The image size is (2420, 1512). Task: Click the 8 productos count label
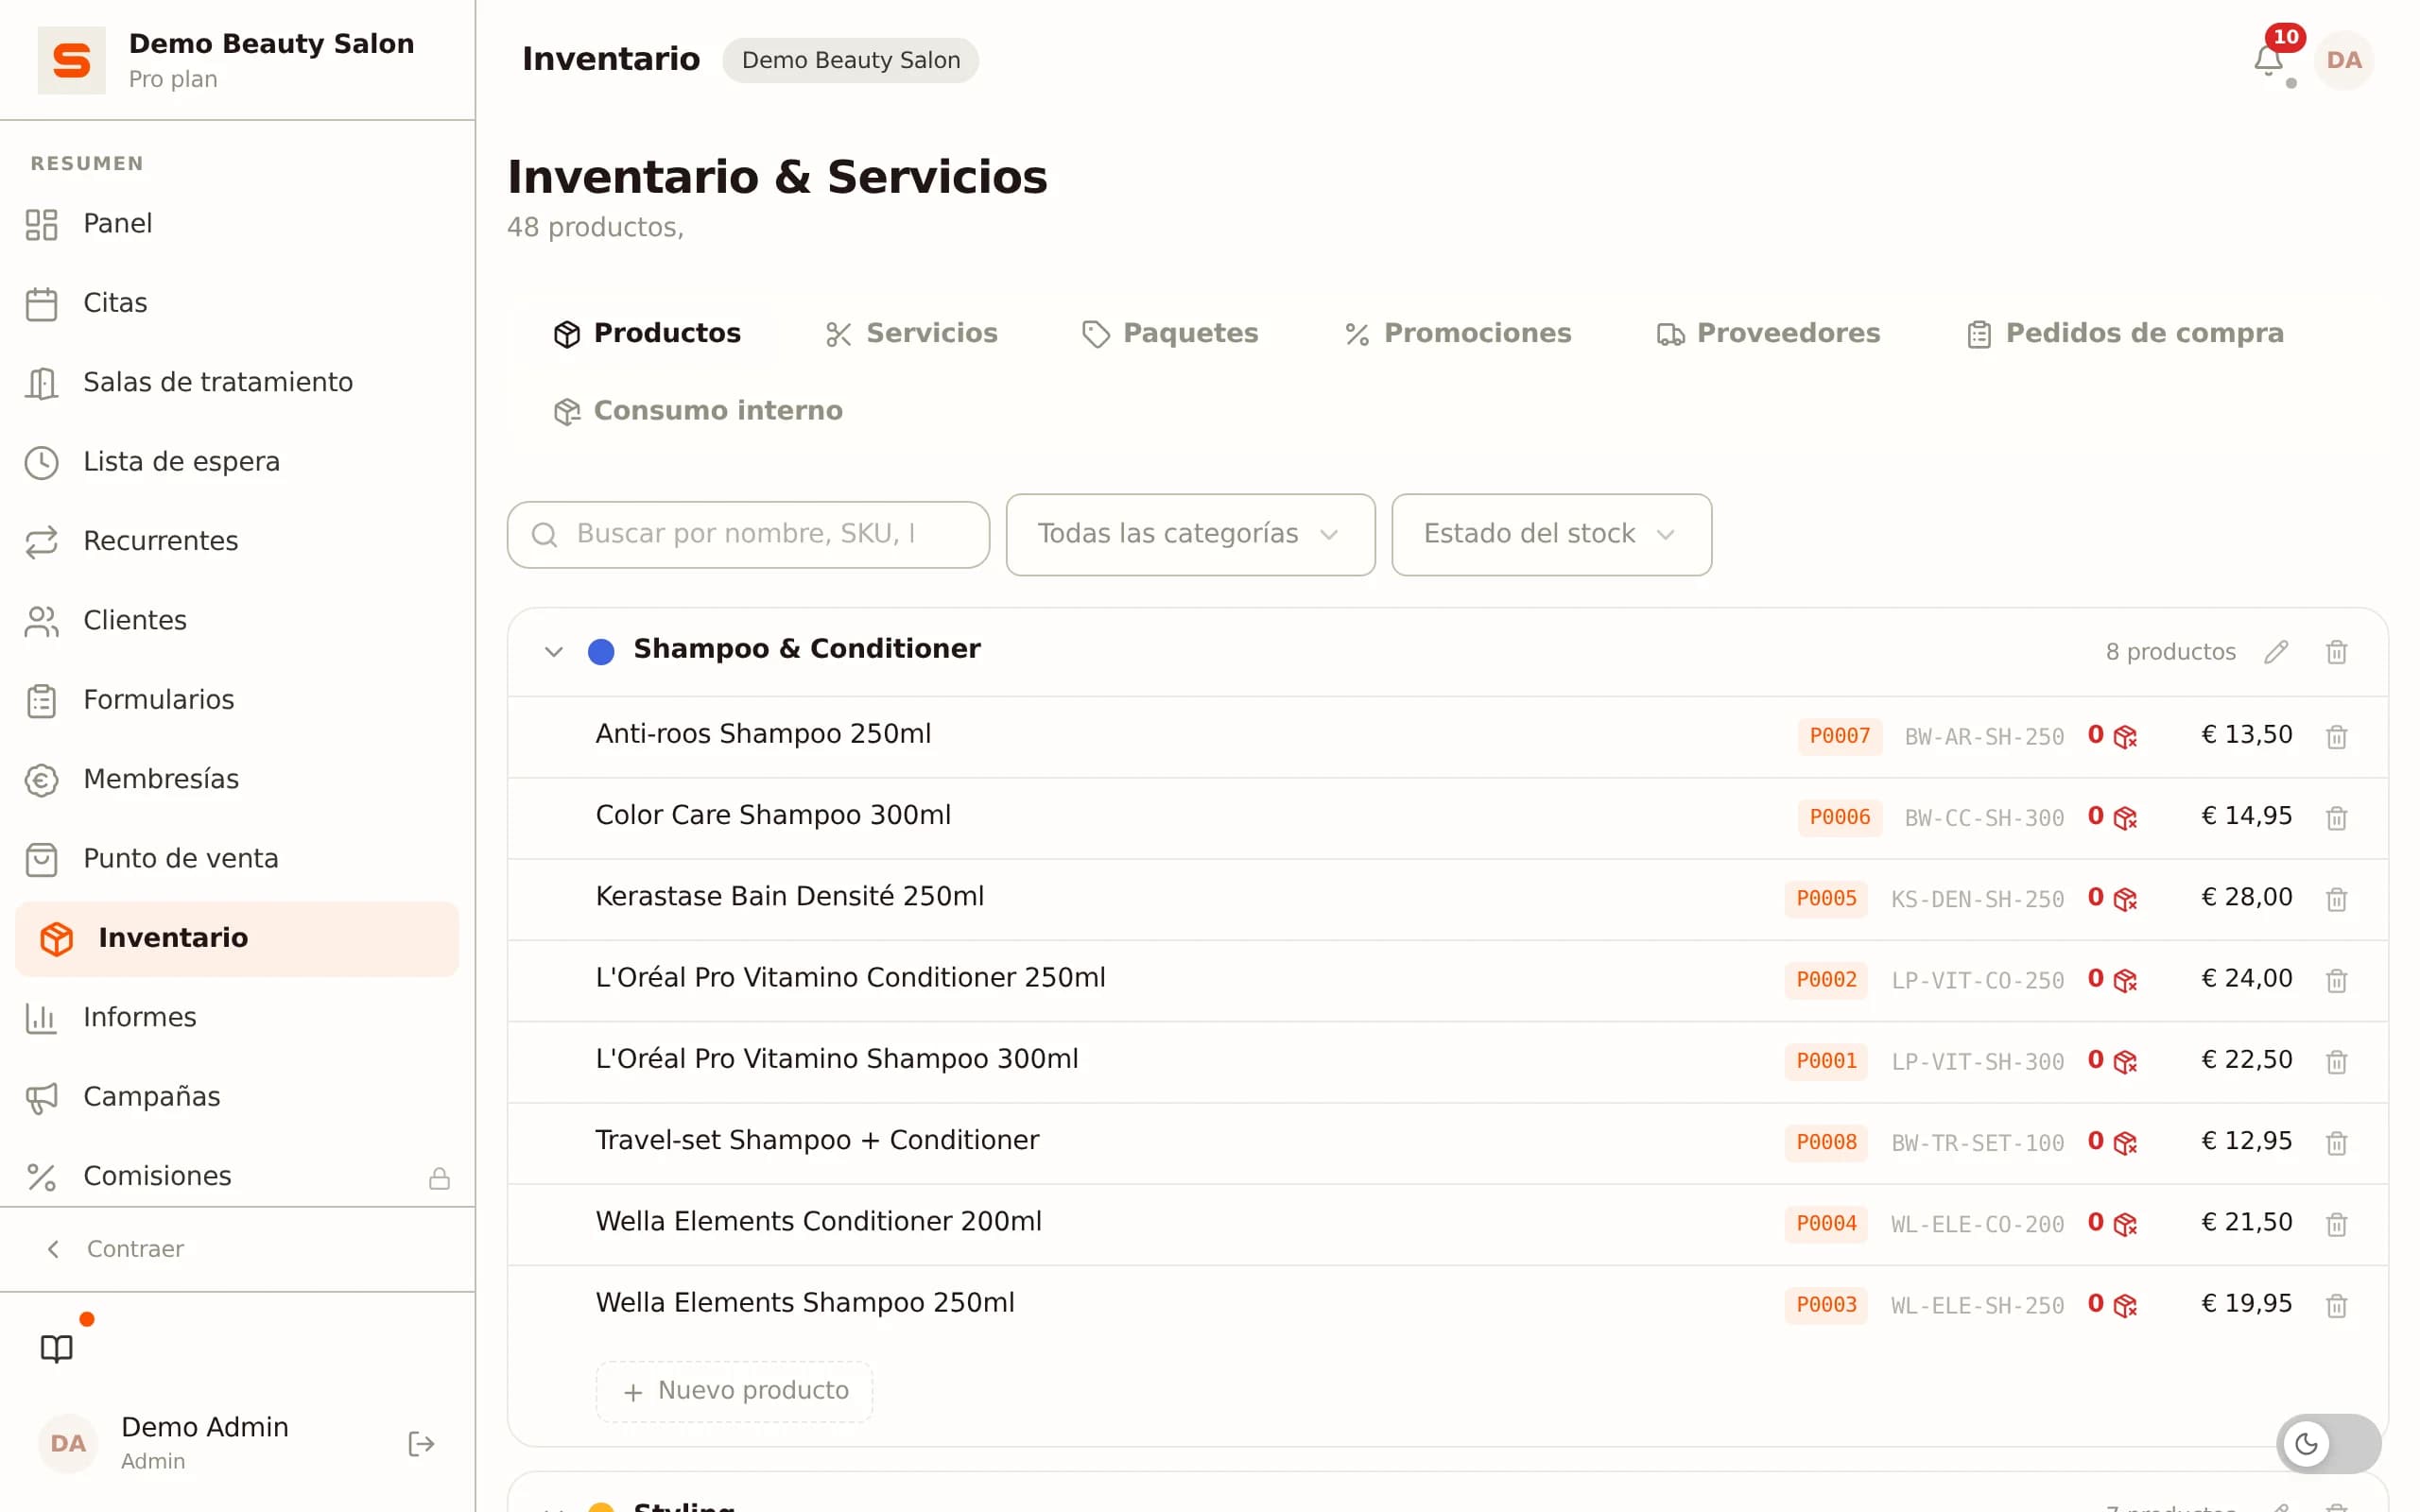pyautogui.click(x=2170, y=652)
